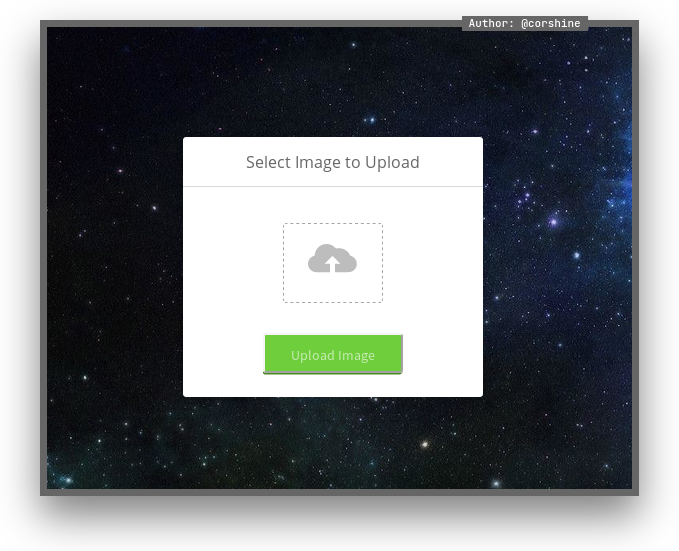Viewport: 679px width, 551px height.
Task: Click the upward arrow inside the cloud
Action: pyautogui.click(x=332, y=265)
